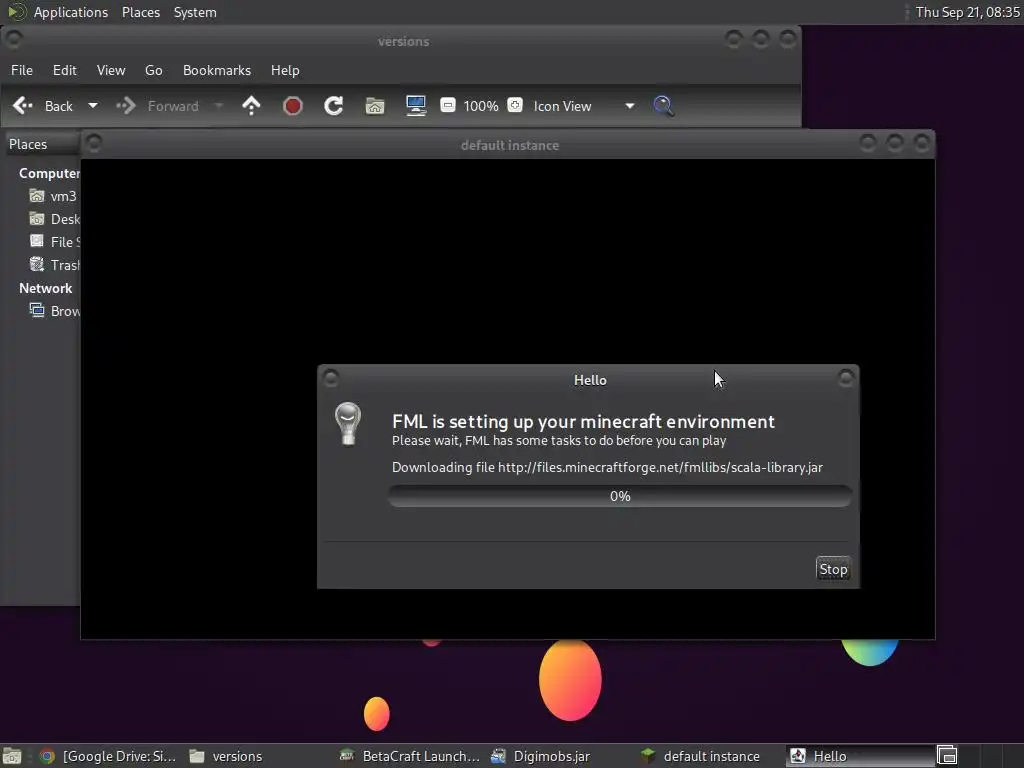
Task: Open the Places panel menu
Action: coord(141,12)
